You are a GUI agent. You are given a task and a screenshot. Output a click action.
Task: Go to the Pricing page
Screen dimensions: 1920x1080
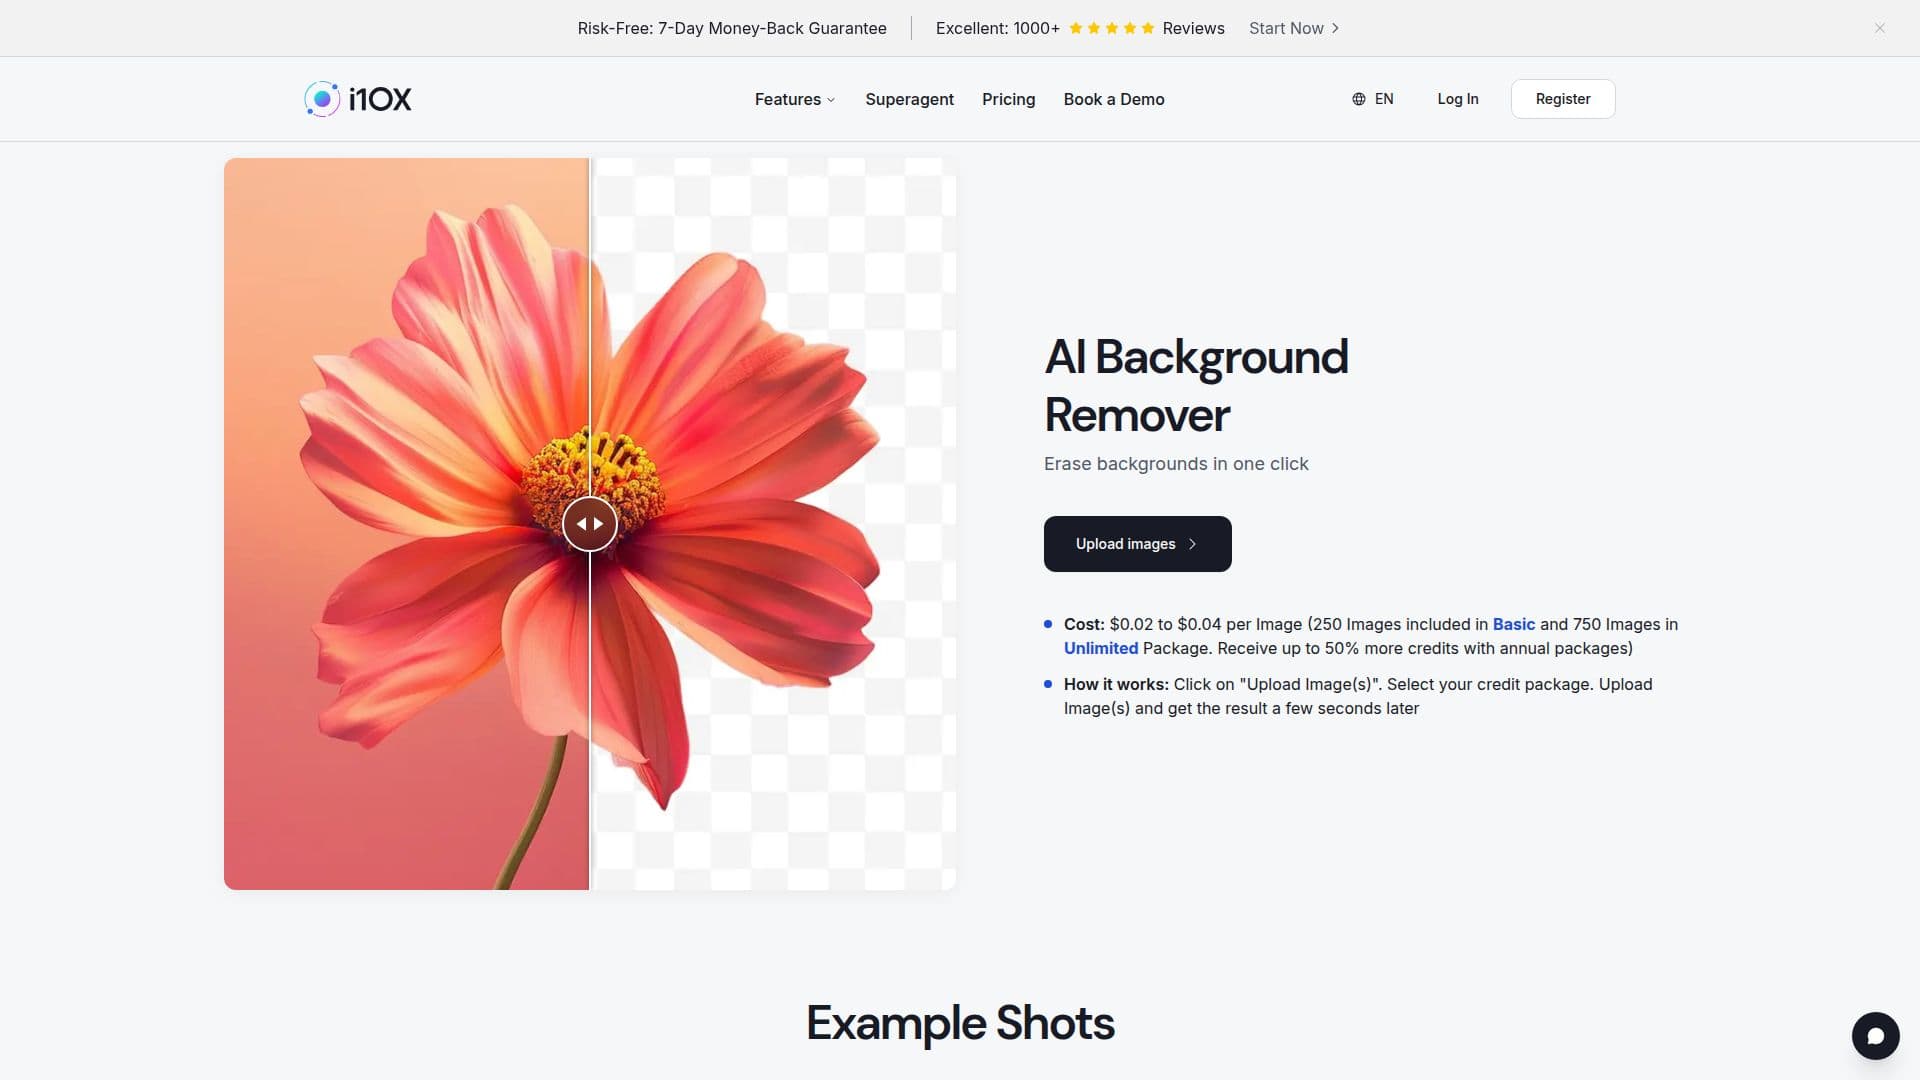coord(1008,99)
